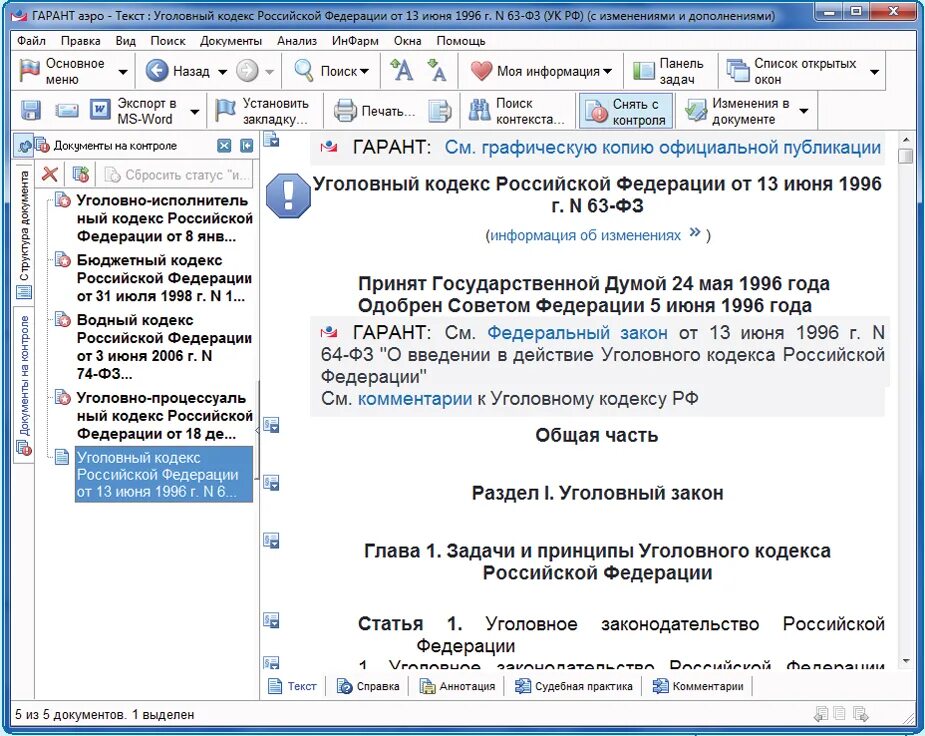
Task: Click comment marker icon beside Общая часть
Action: pyautogui.click(x=271, y=425)
